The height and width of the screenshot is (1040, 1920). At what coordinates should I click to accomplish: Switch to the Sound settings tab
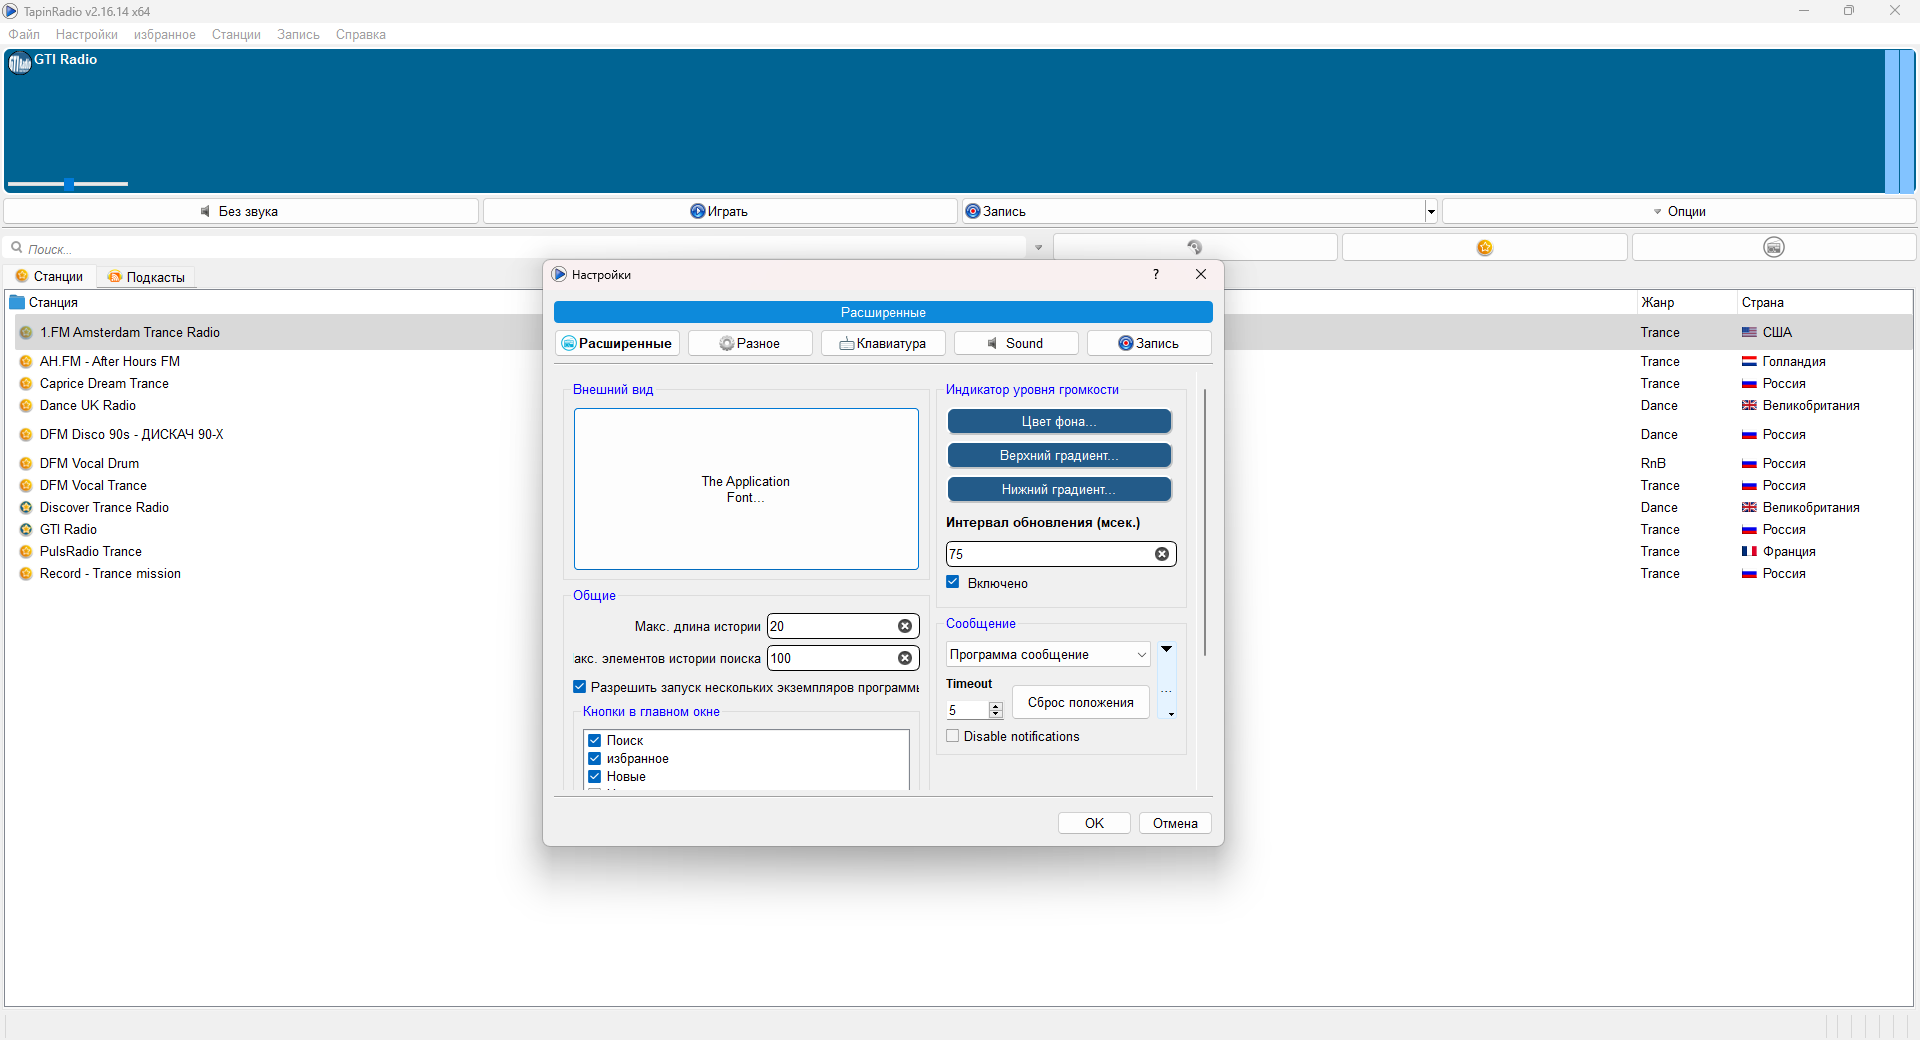pyautogui.click(x=1015, y=343)
